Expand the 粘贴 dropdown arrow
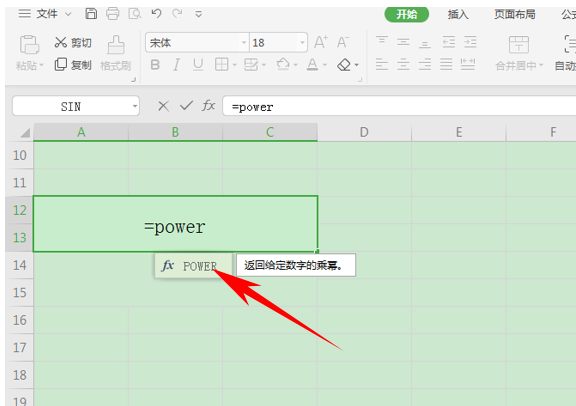 [41, 65]
